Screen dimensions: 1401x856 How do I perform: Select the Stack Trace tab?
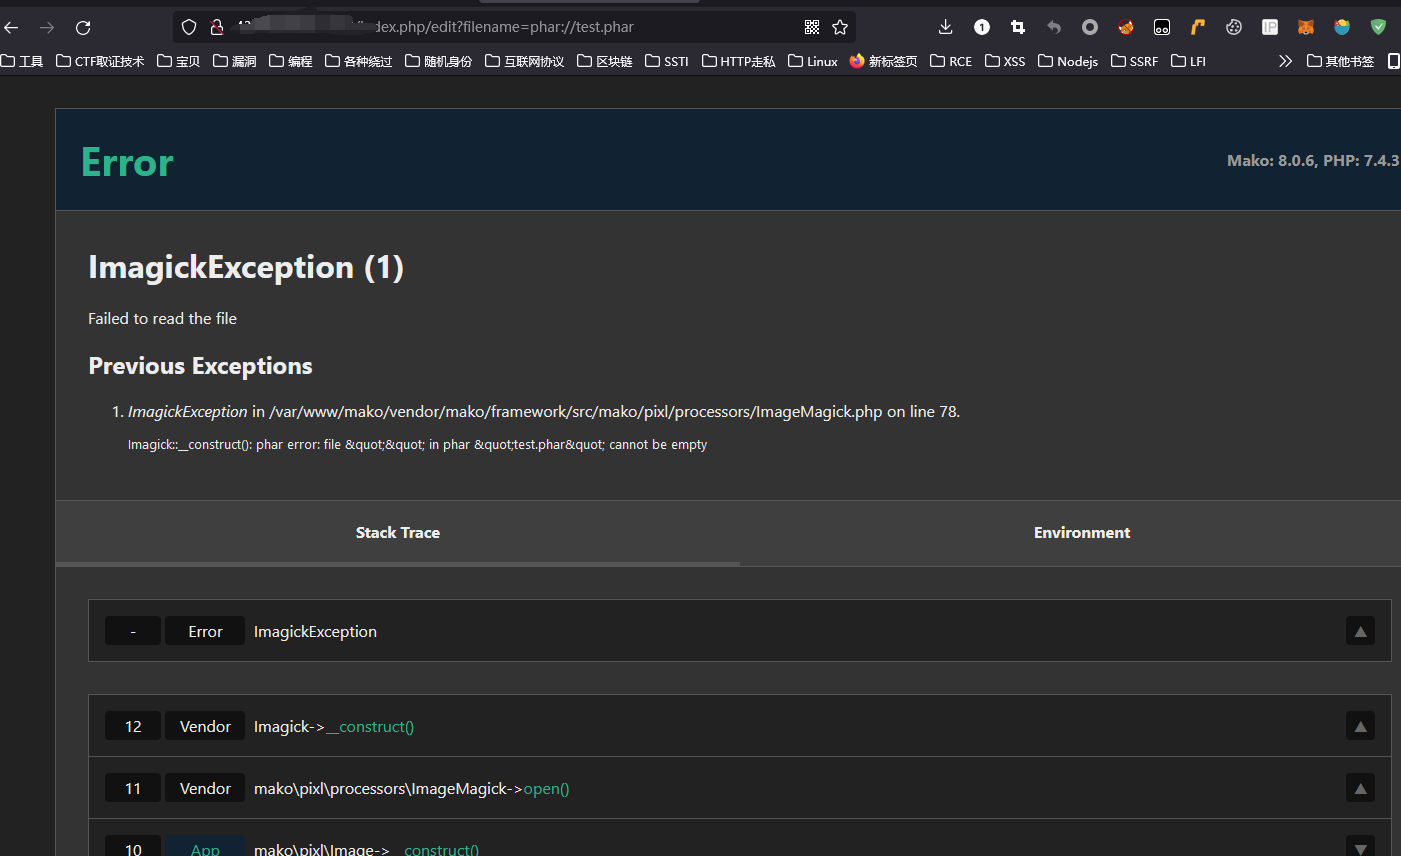tap(397, 533)
